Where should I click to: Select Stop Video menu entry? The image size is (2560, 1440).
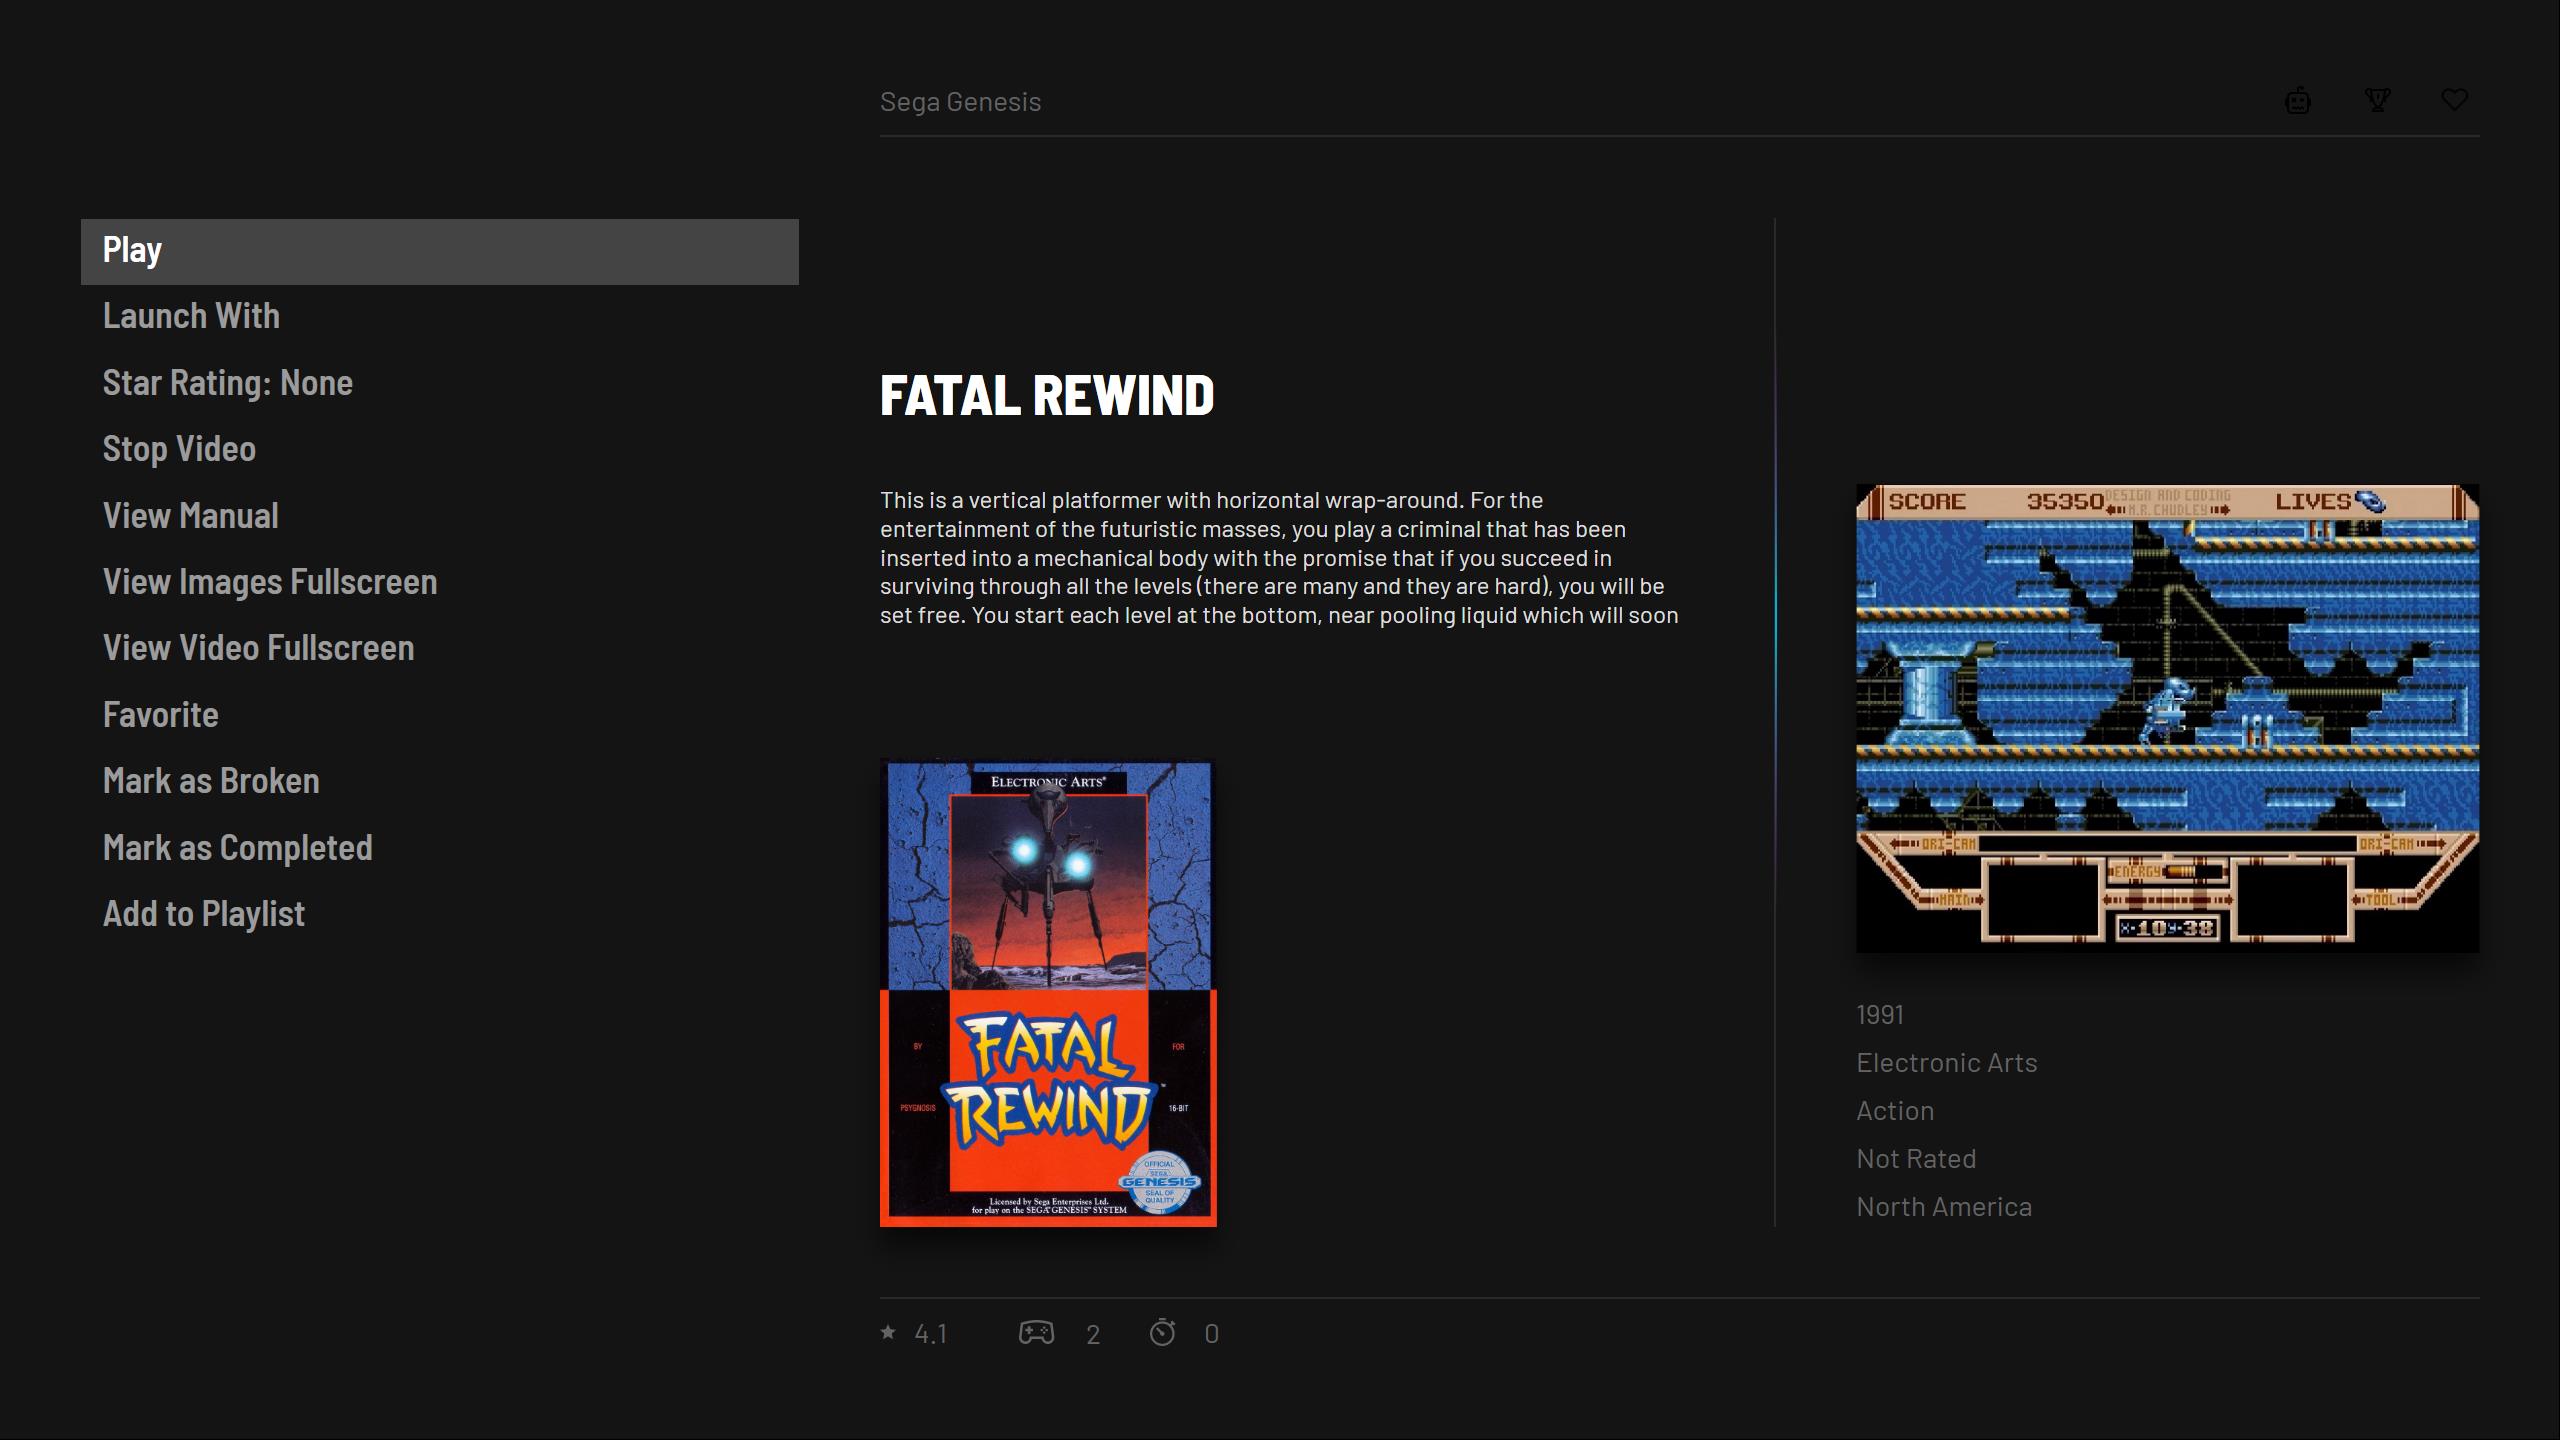(440, 449)
